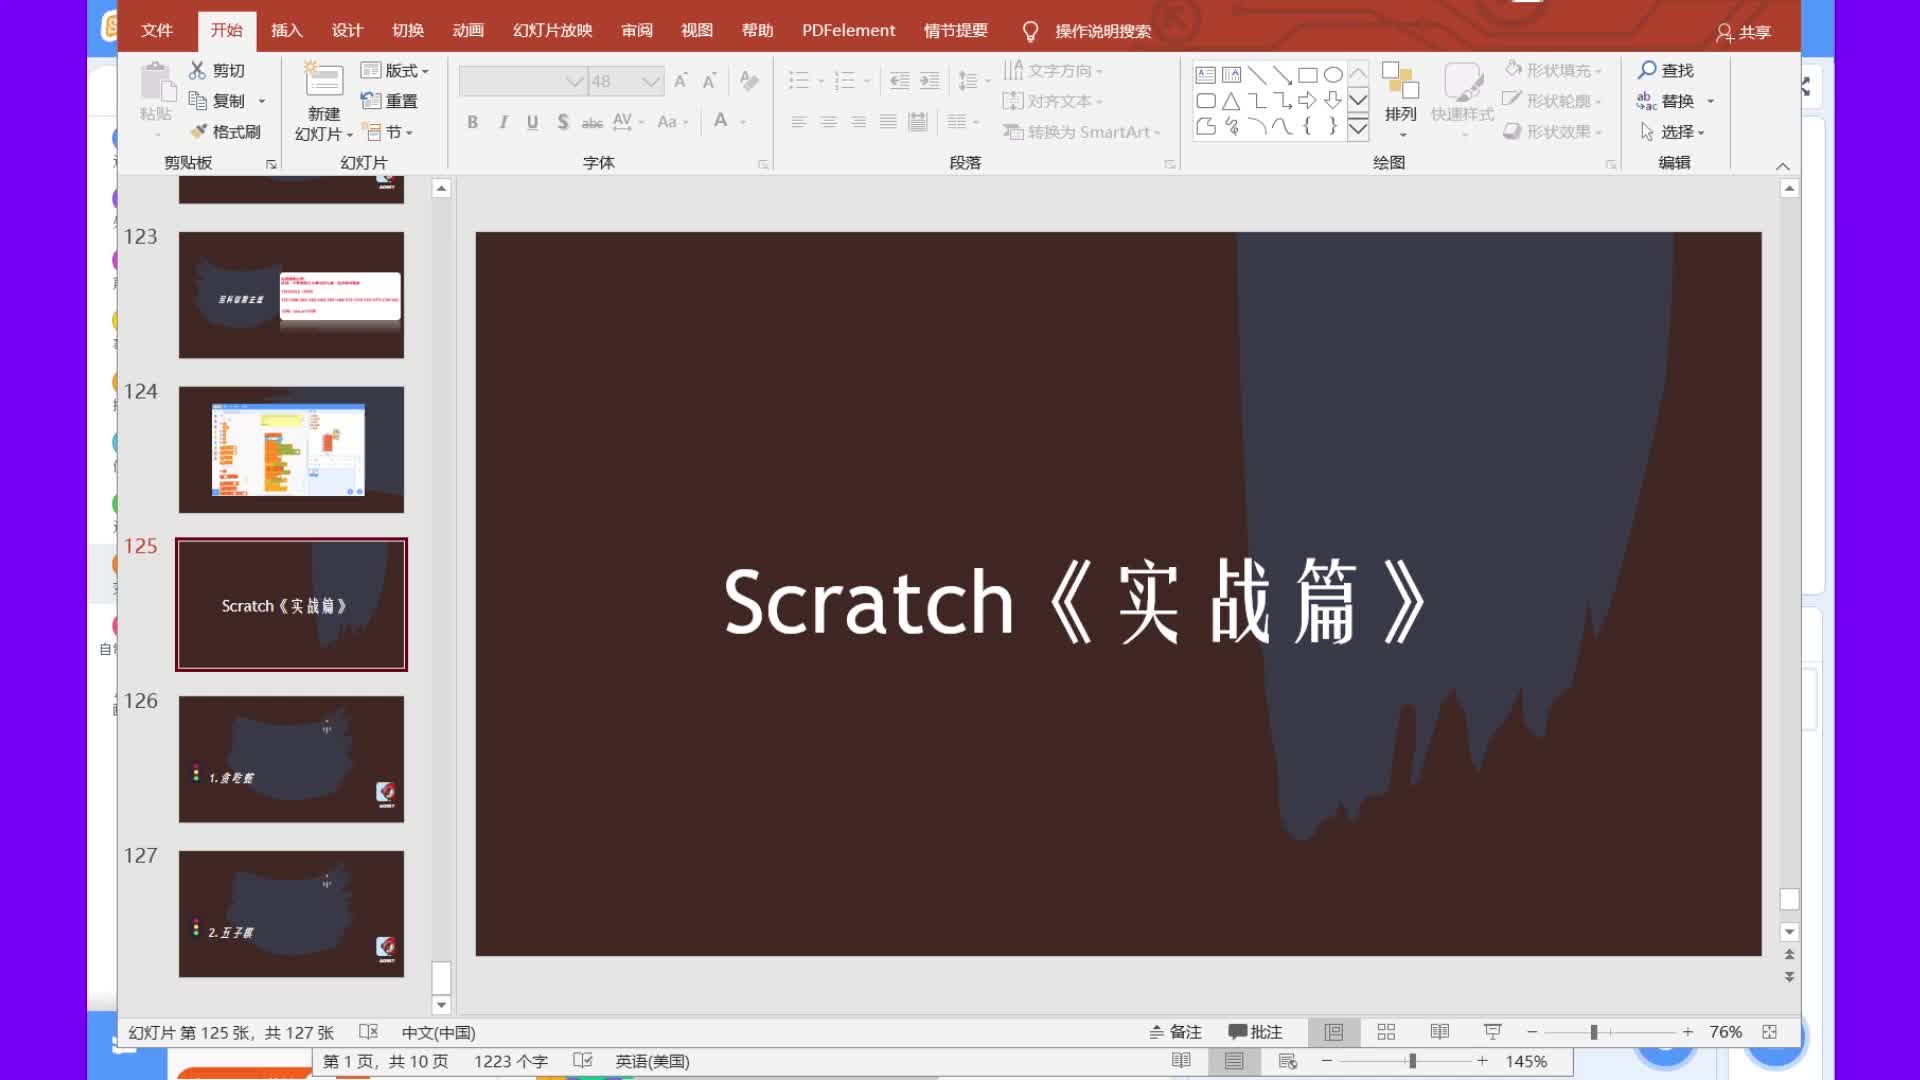
Task: Click the slide title Scratch《实战篇》
Action: tap(1075, 602)
